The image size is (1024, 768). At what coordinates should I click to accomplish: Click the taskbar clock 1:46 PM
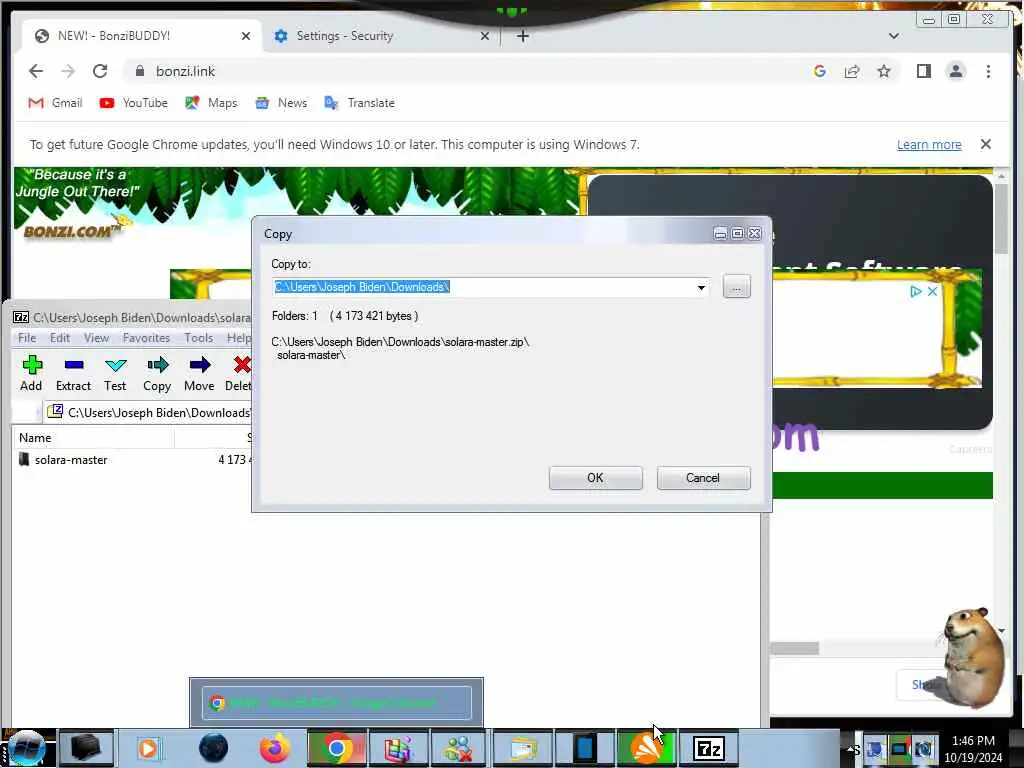[x=973, y=741]
